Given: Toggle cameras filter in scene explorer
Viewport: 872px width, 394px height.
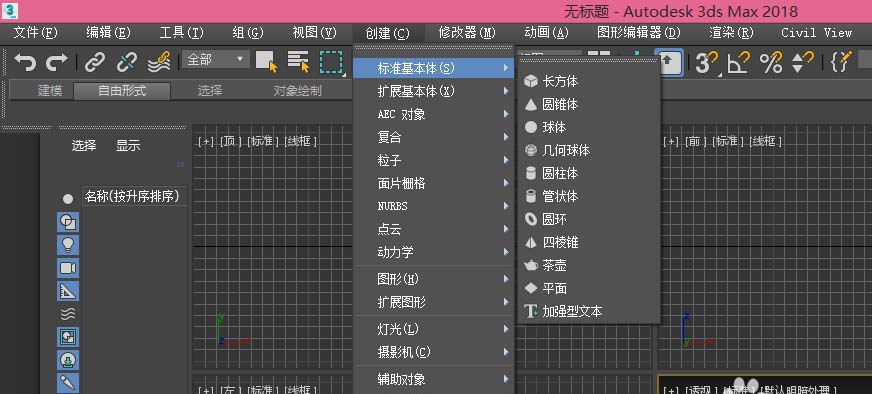Looking at the screenshot, I should click(x=68, y=268).
